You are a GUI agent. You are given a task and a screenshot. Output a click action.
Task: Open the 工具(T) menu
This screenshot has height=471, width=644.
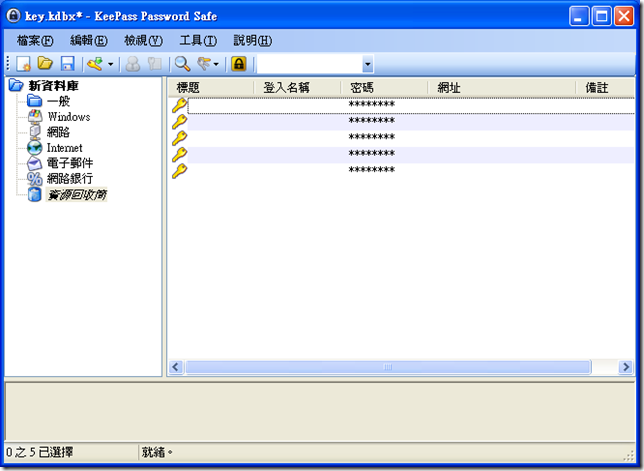(x=198, y=41)
